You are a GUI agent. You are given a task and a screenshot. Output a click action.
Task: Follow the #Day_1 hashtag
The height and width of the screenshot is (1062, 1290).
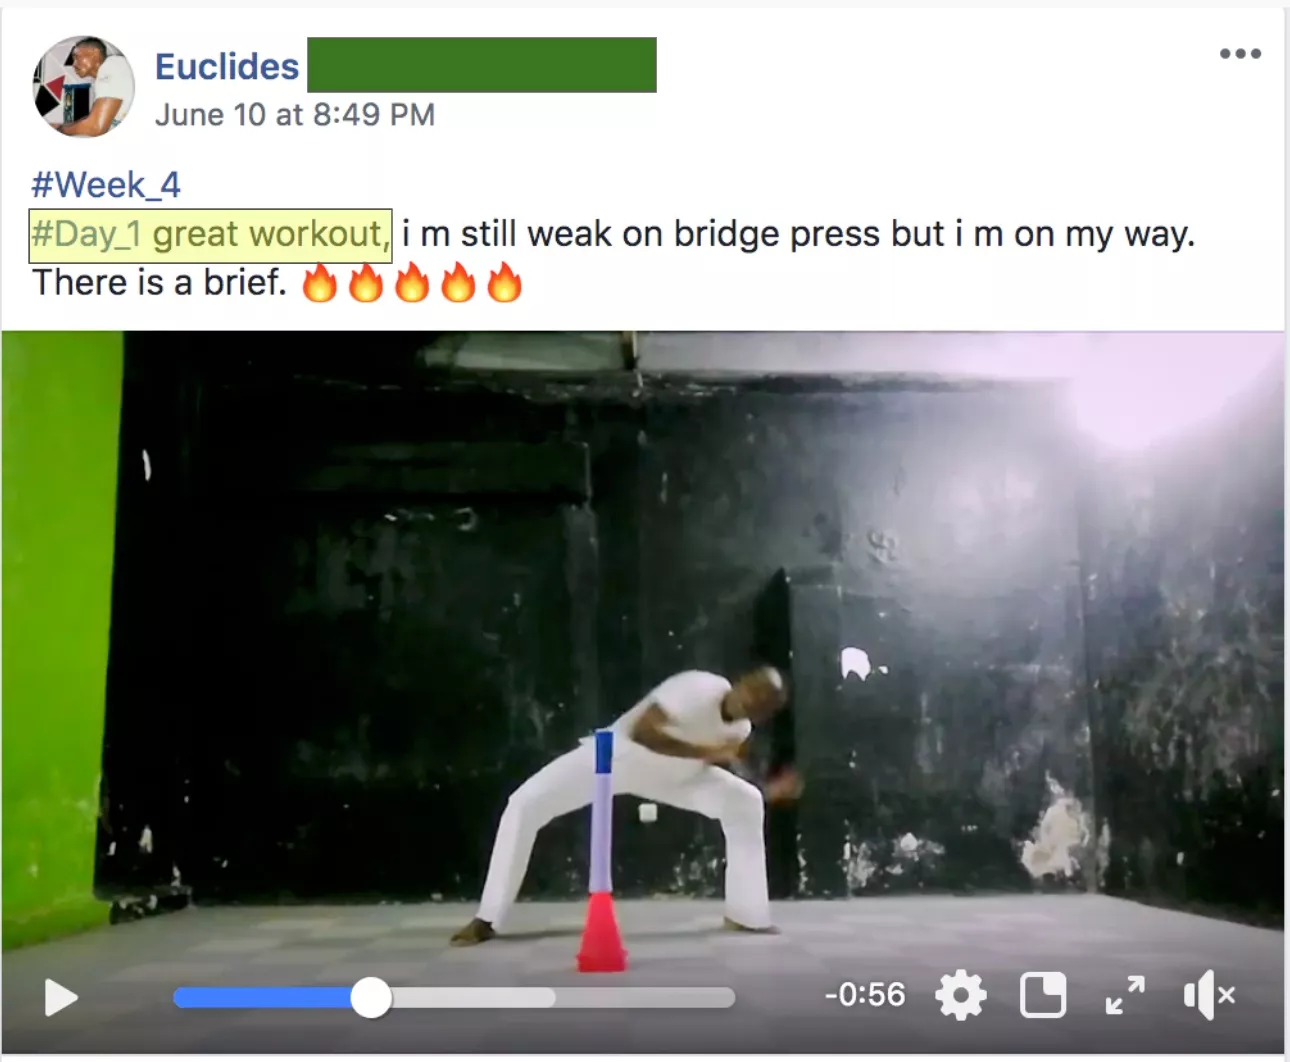[86, 234]
